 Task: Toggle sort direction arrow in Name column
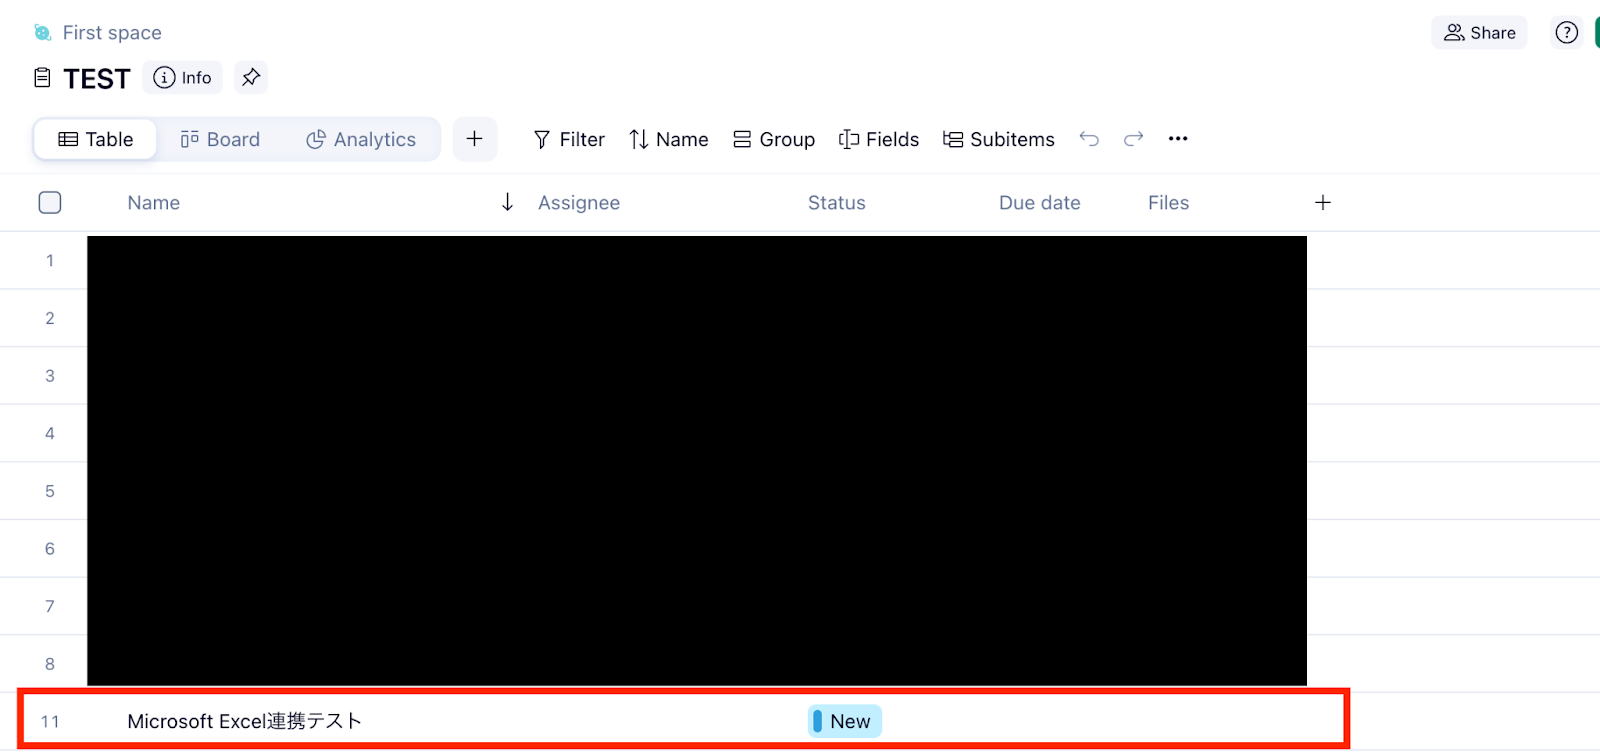coord(508,203)
